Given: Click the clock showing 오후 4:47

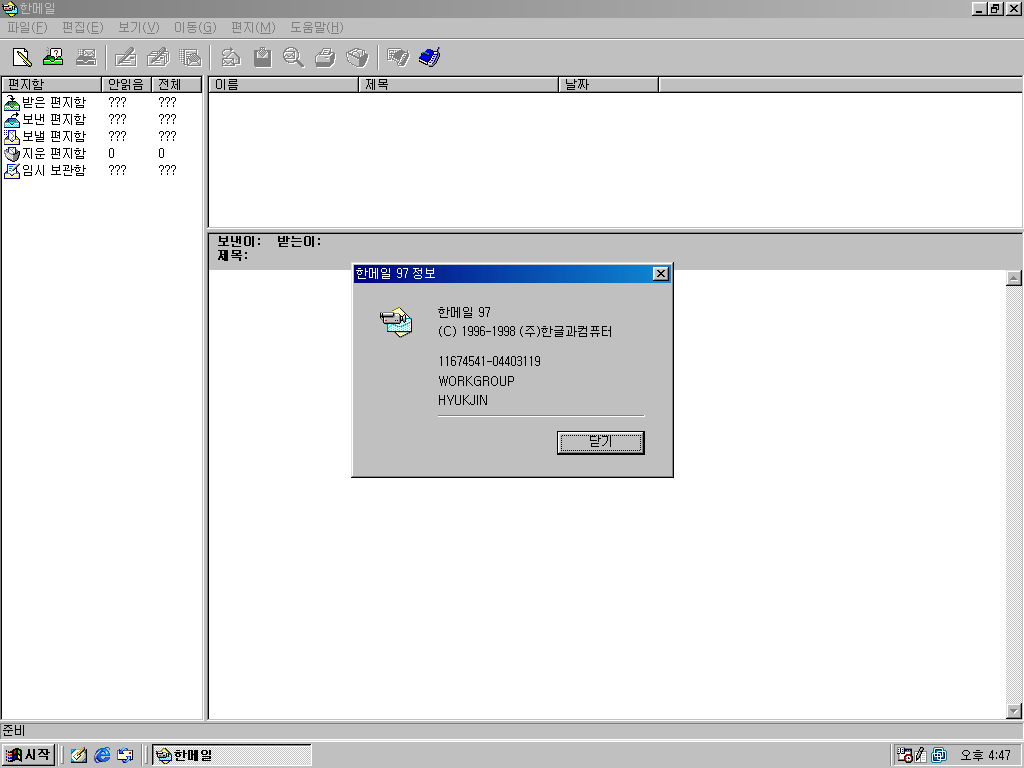Looking at the screenshot, I should (985, 755).
